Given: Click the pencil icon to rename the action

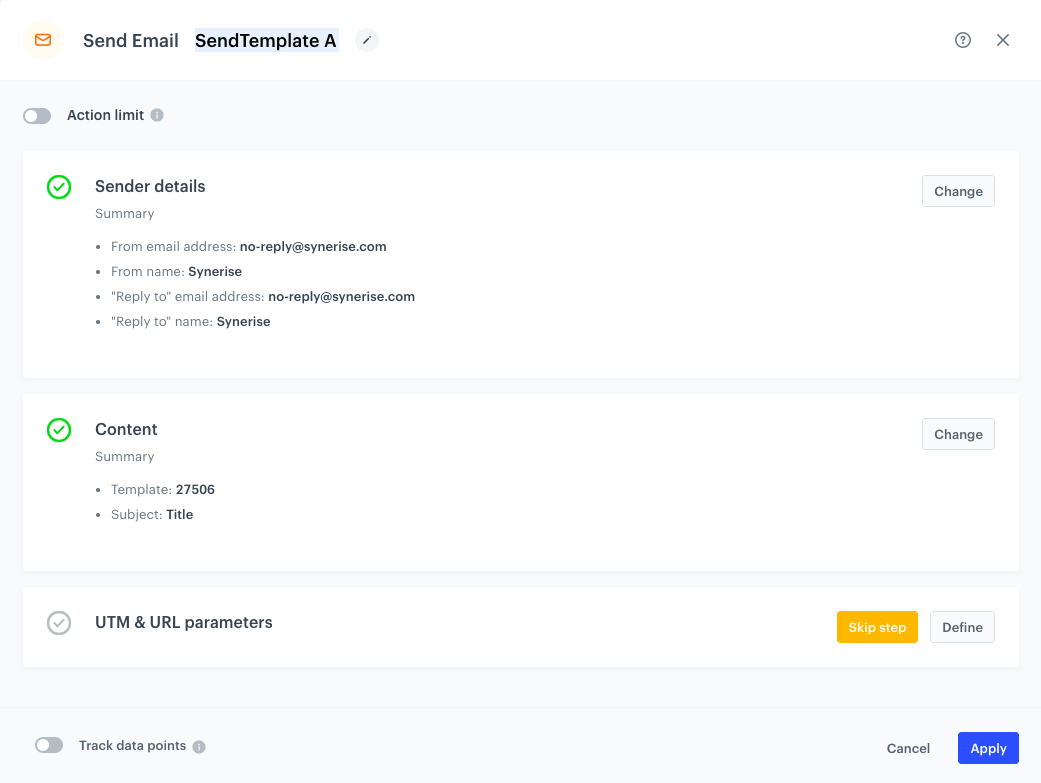Looking at the screenshot, I should click(x=366, y=40).
